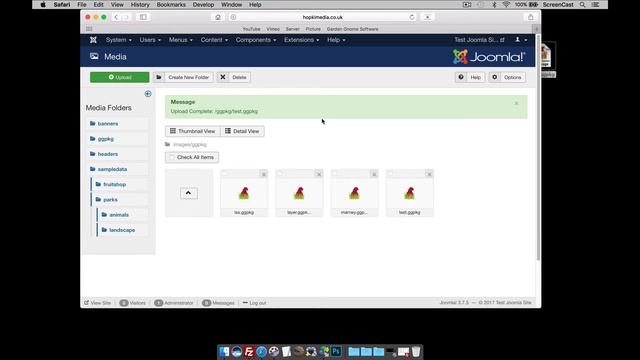Open the YouTube bookmark
This screenshot has height=360, width=640.
coord(251,29)
